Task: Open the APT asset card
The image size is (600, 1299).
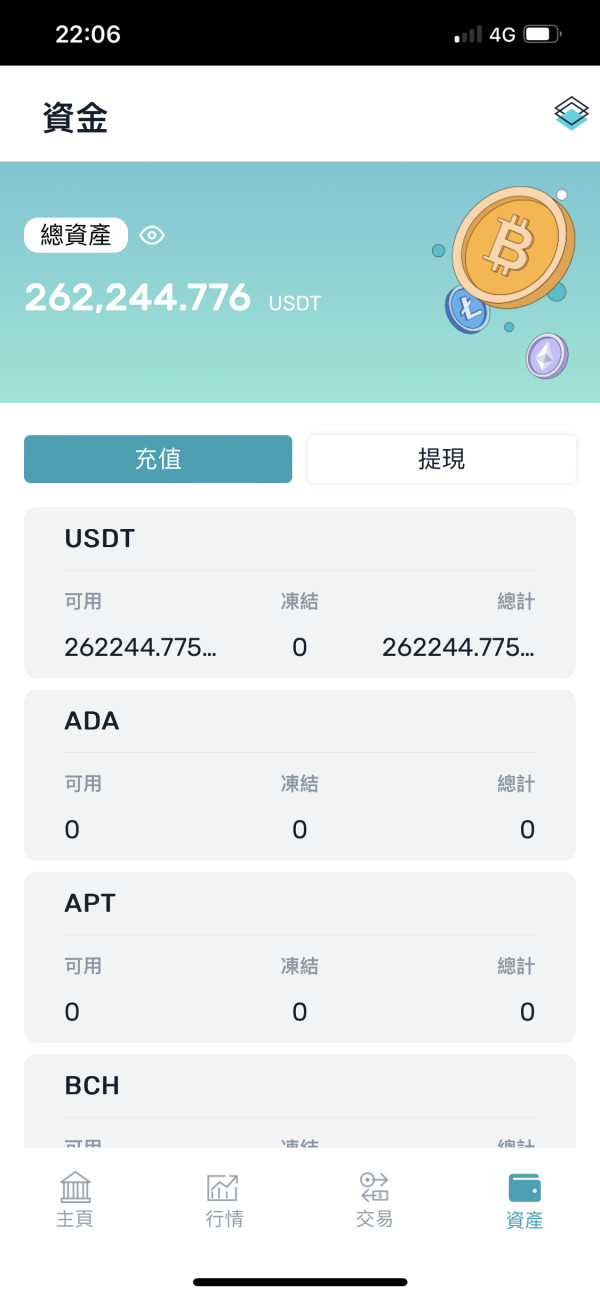Action: 300,957
